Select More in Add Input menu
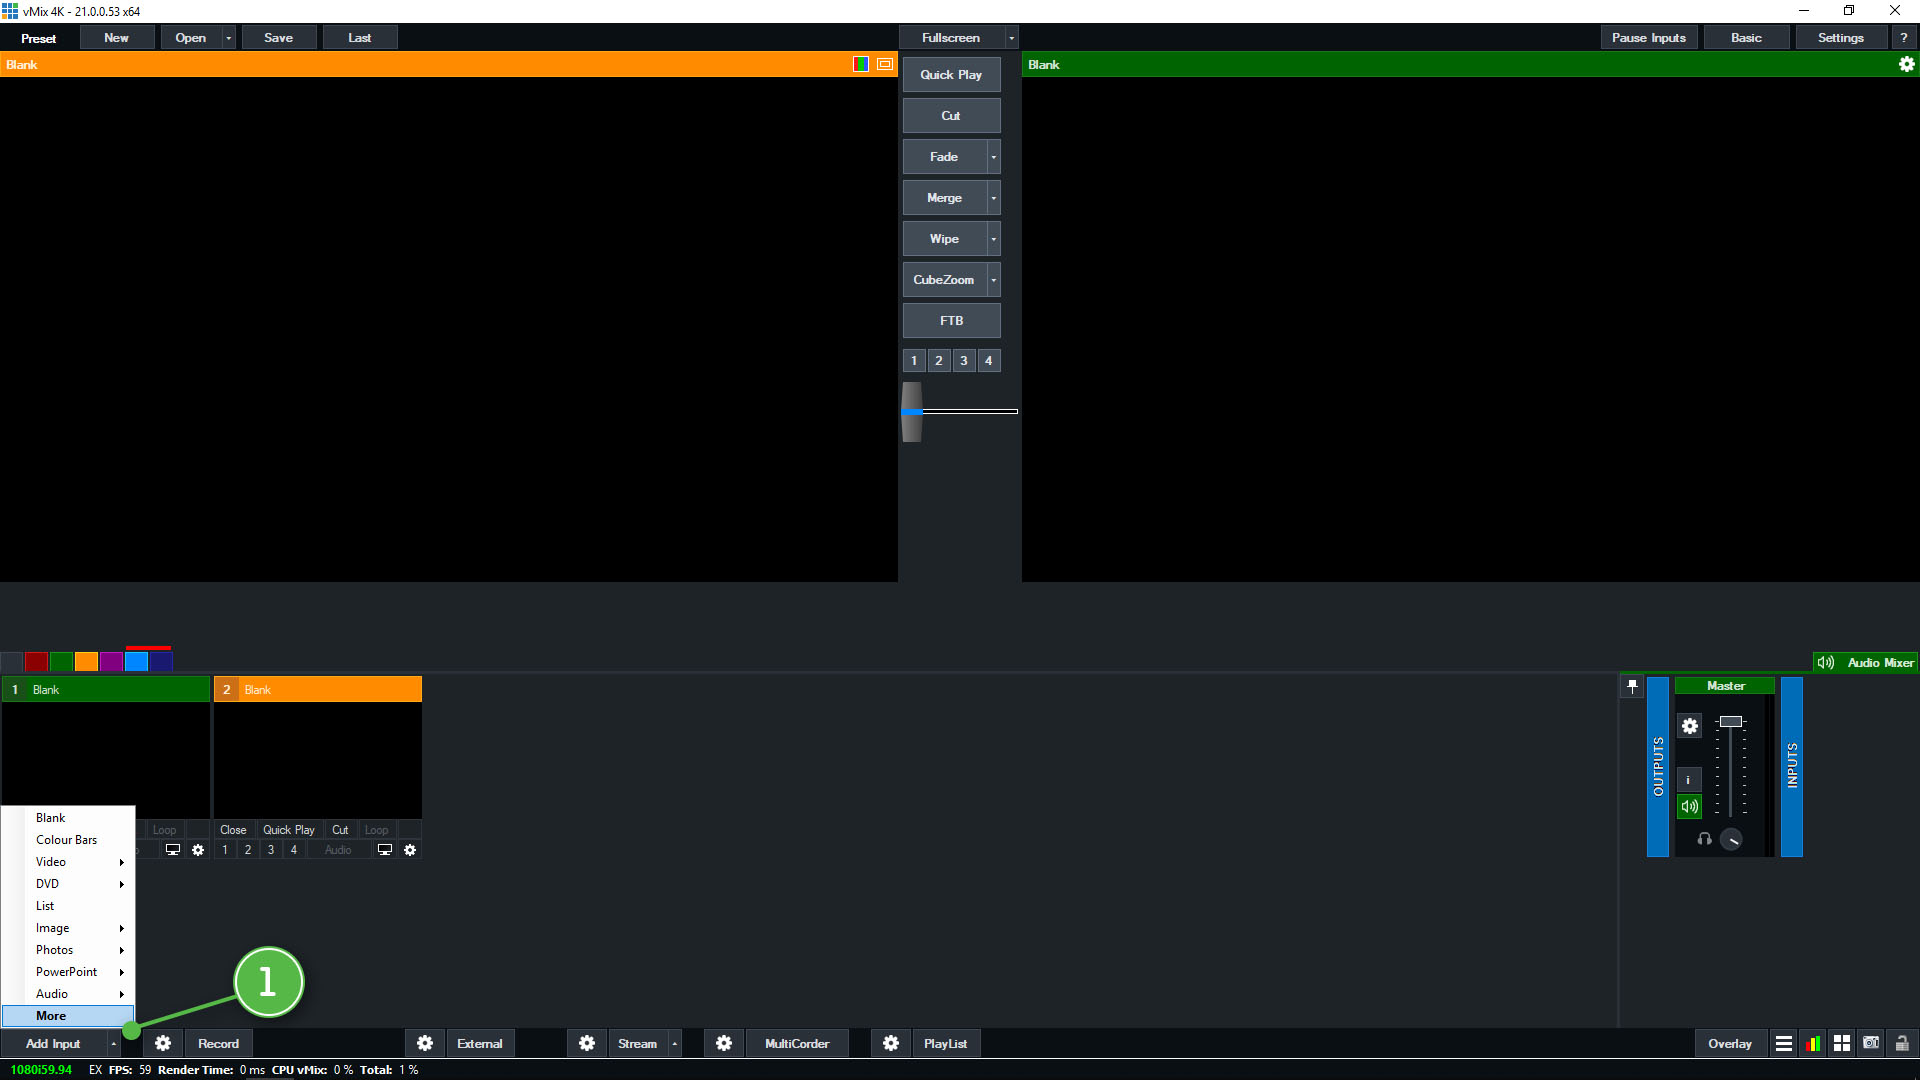1920x1080 pixels. point(68,1016)
